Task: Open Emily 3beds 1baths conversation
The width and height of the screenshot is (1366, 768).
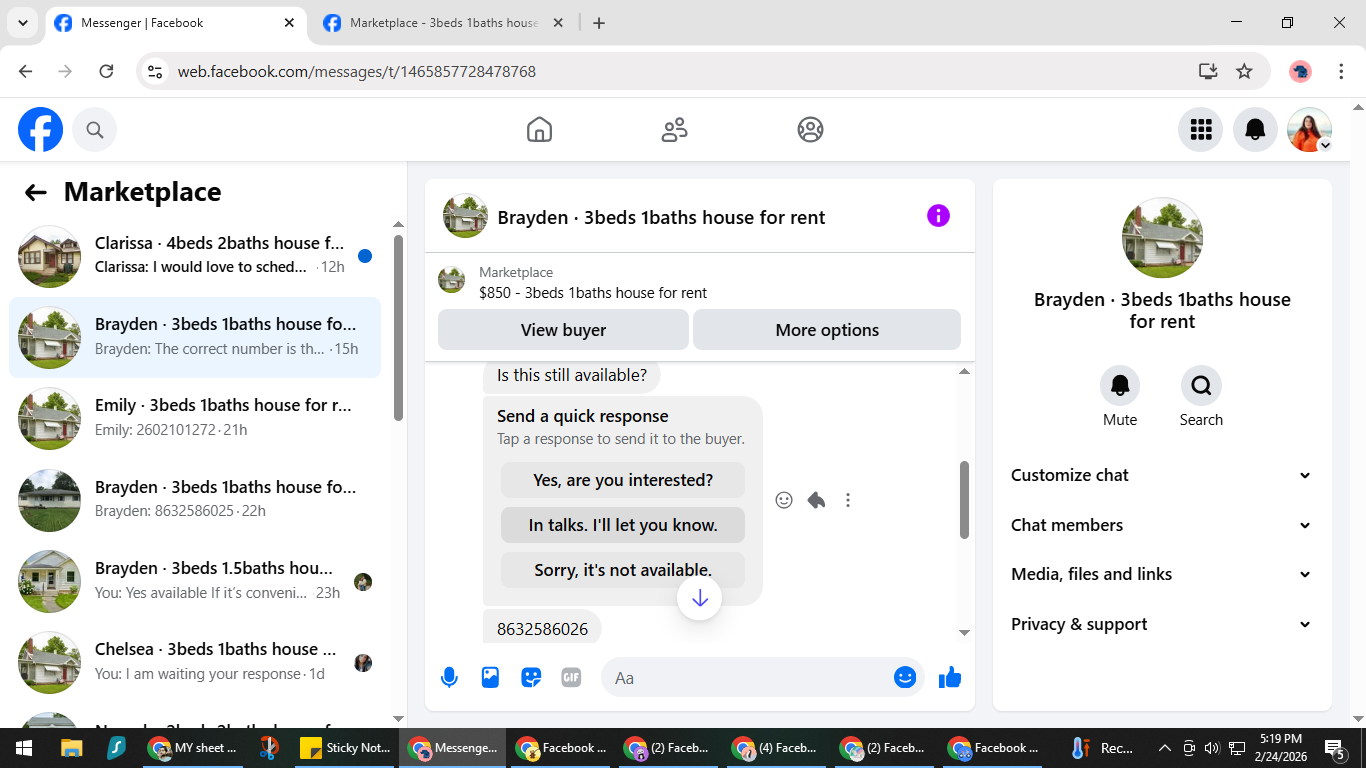Action: pos(195,418)
